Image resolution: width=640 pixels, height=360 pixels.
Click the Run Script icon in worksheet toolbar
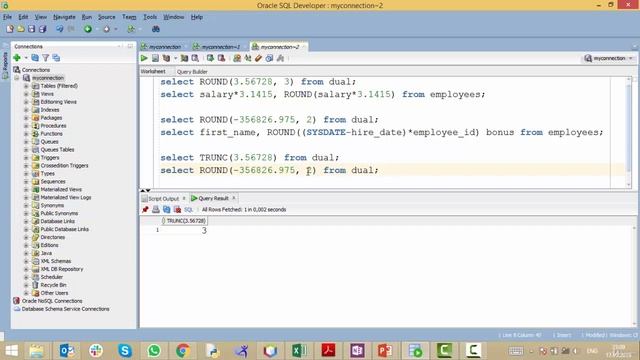pyautogui.click(x=156, y=58)
